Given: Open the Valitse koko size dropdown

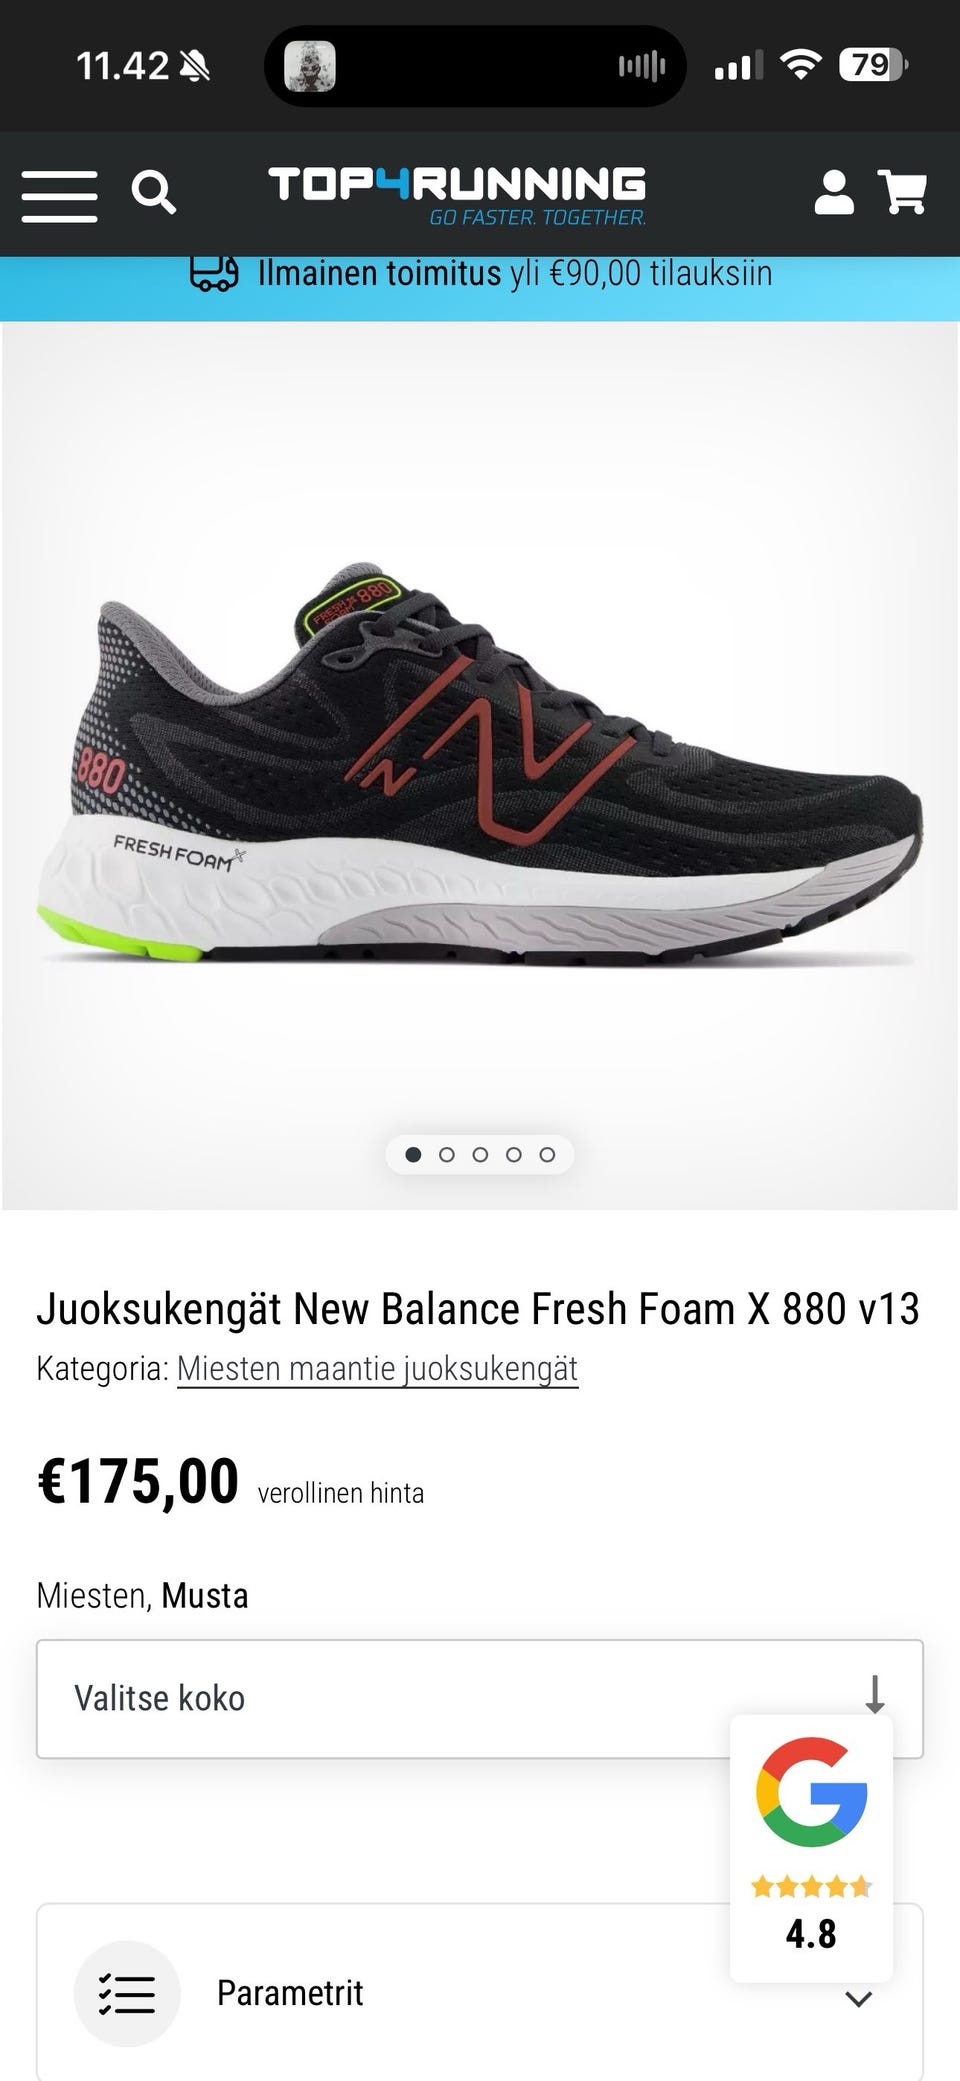Looking at the screenshot, I should (480, 1698).
